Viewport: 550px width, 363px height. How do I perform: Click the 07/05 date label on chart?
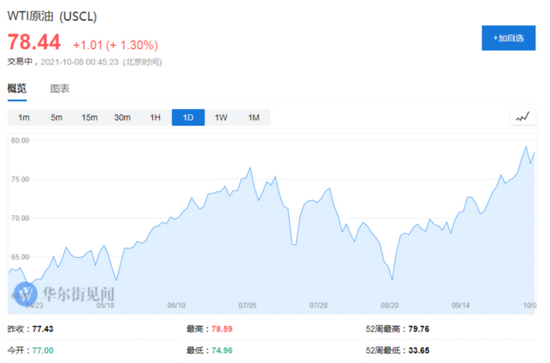tap(247, 305)
